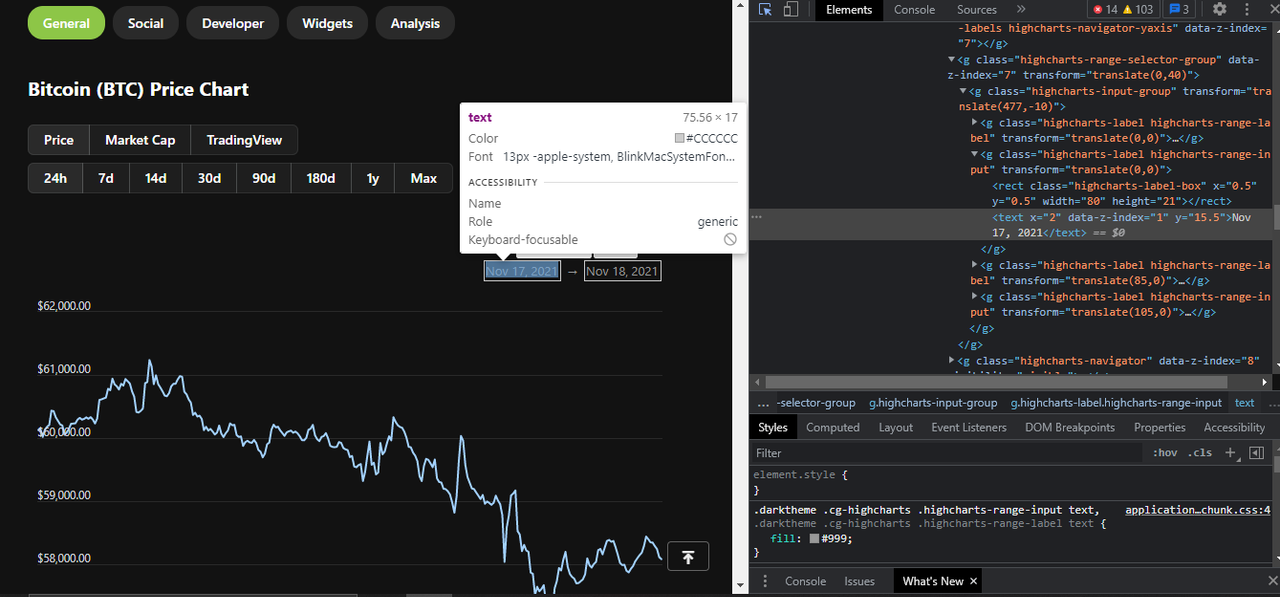Select the Developer page tab

233,23
